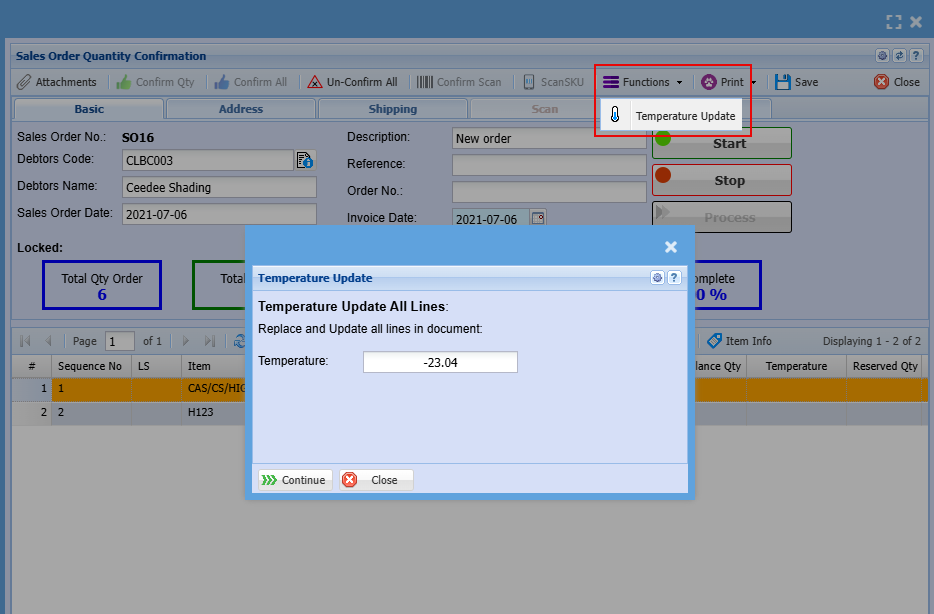This screenshot has width=934, height=614.
Task: Click the Confirm Qty thumbs-up button
Action: pos(155,82)
